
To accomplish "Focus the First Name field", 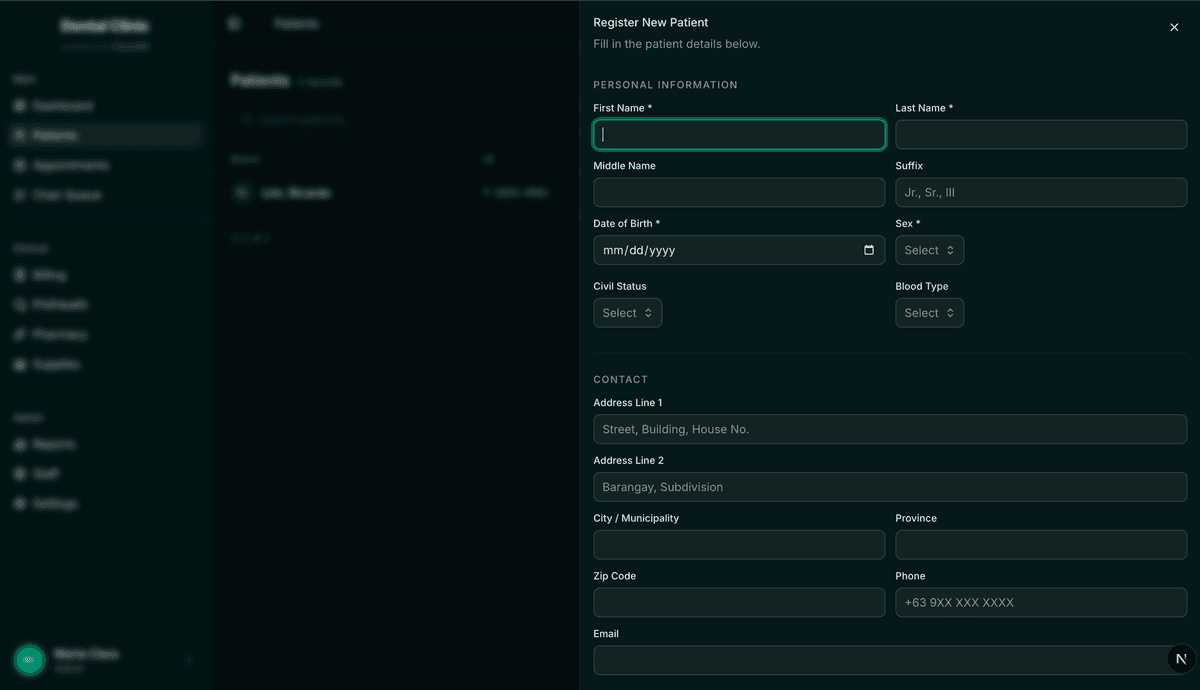I will 739,135.
